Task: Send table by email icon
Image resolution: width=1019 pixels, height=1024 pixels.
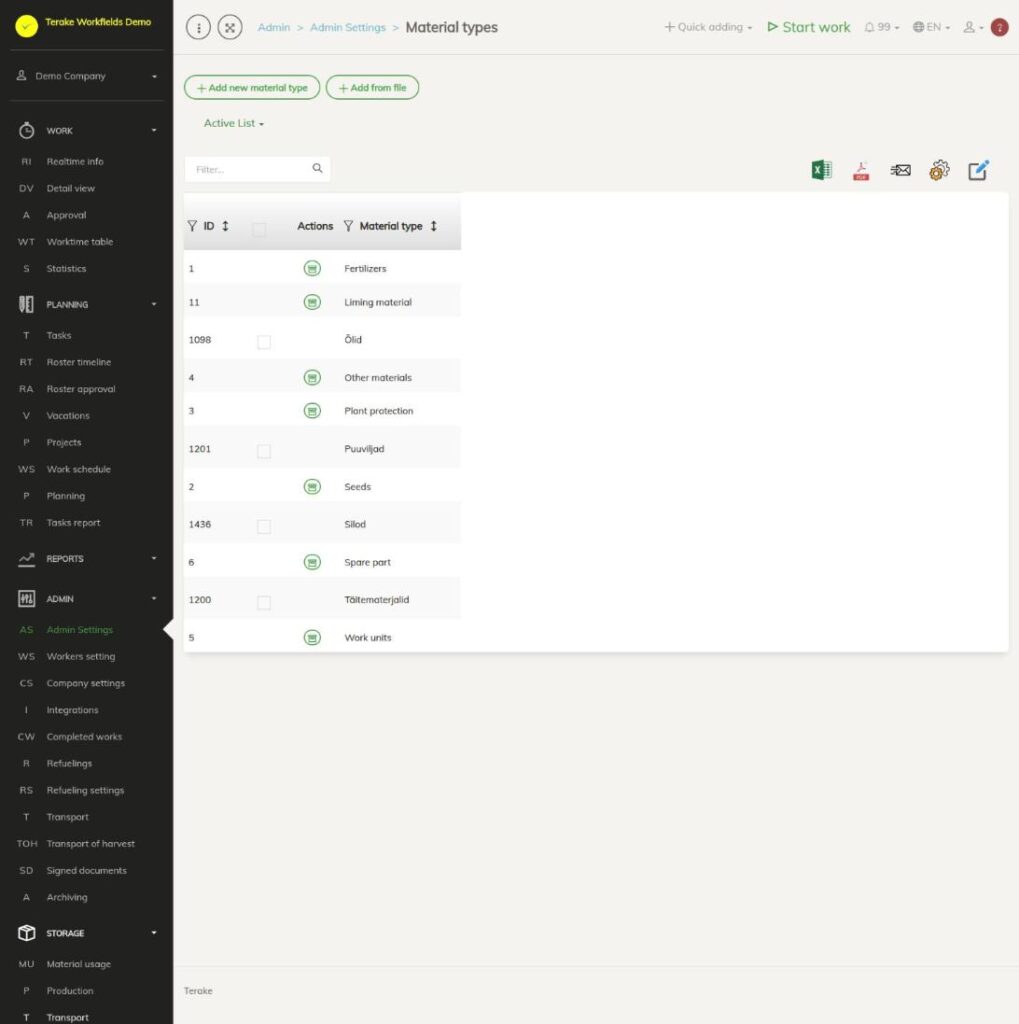Action: [900, 170]
